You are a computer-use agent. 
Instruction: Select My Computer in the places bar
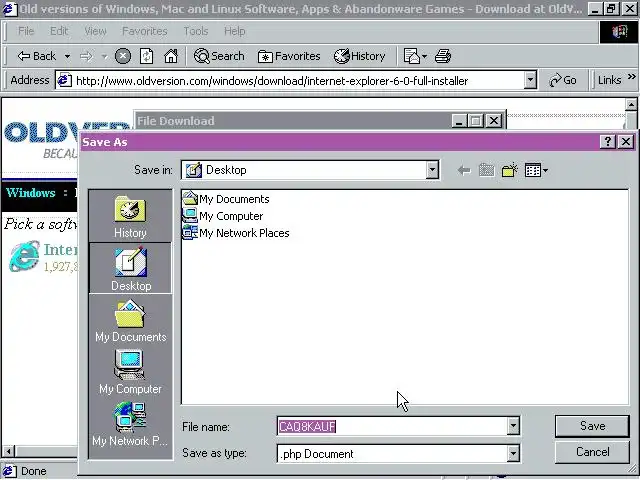130,372
